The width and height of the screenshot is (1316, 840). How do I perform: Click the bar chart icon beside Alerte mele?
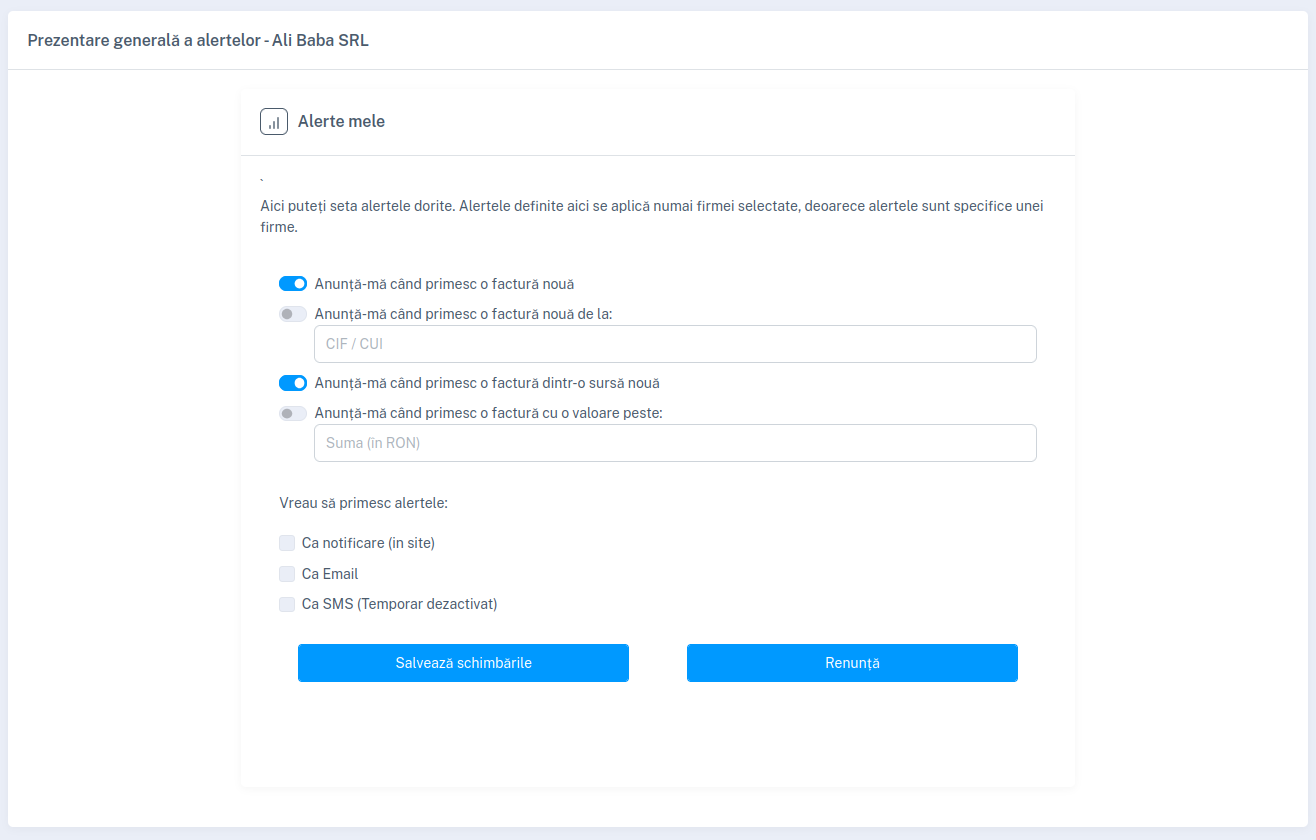[274, 122]
